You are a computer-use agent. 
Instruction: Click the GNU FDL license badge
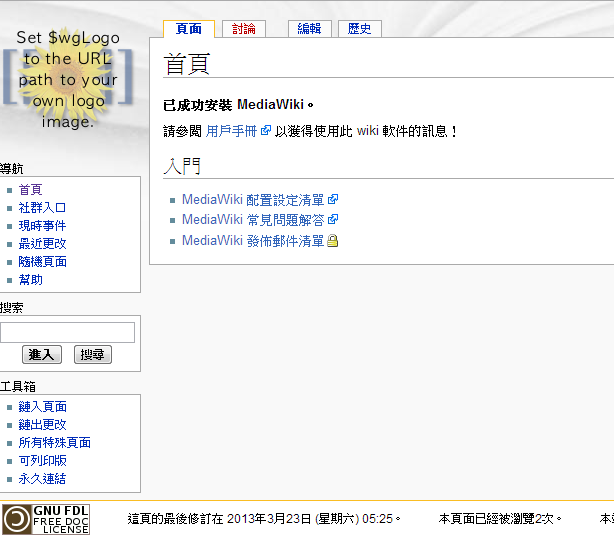point(46,519)
